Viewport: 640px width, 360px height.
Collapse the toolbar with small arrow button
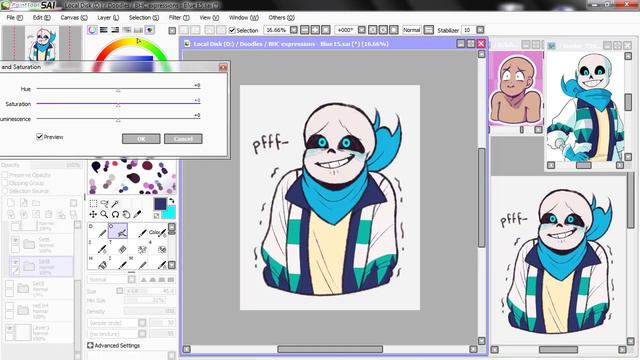[172, 31]
